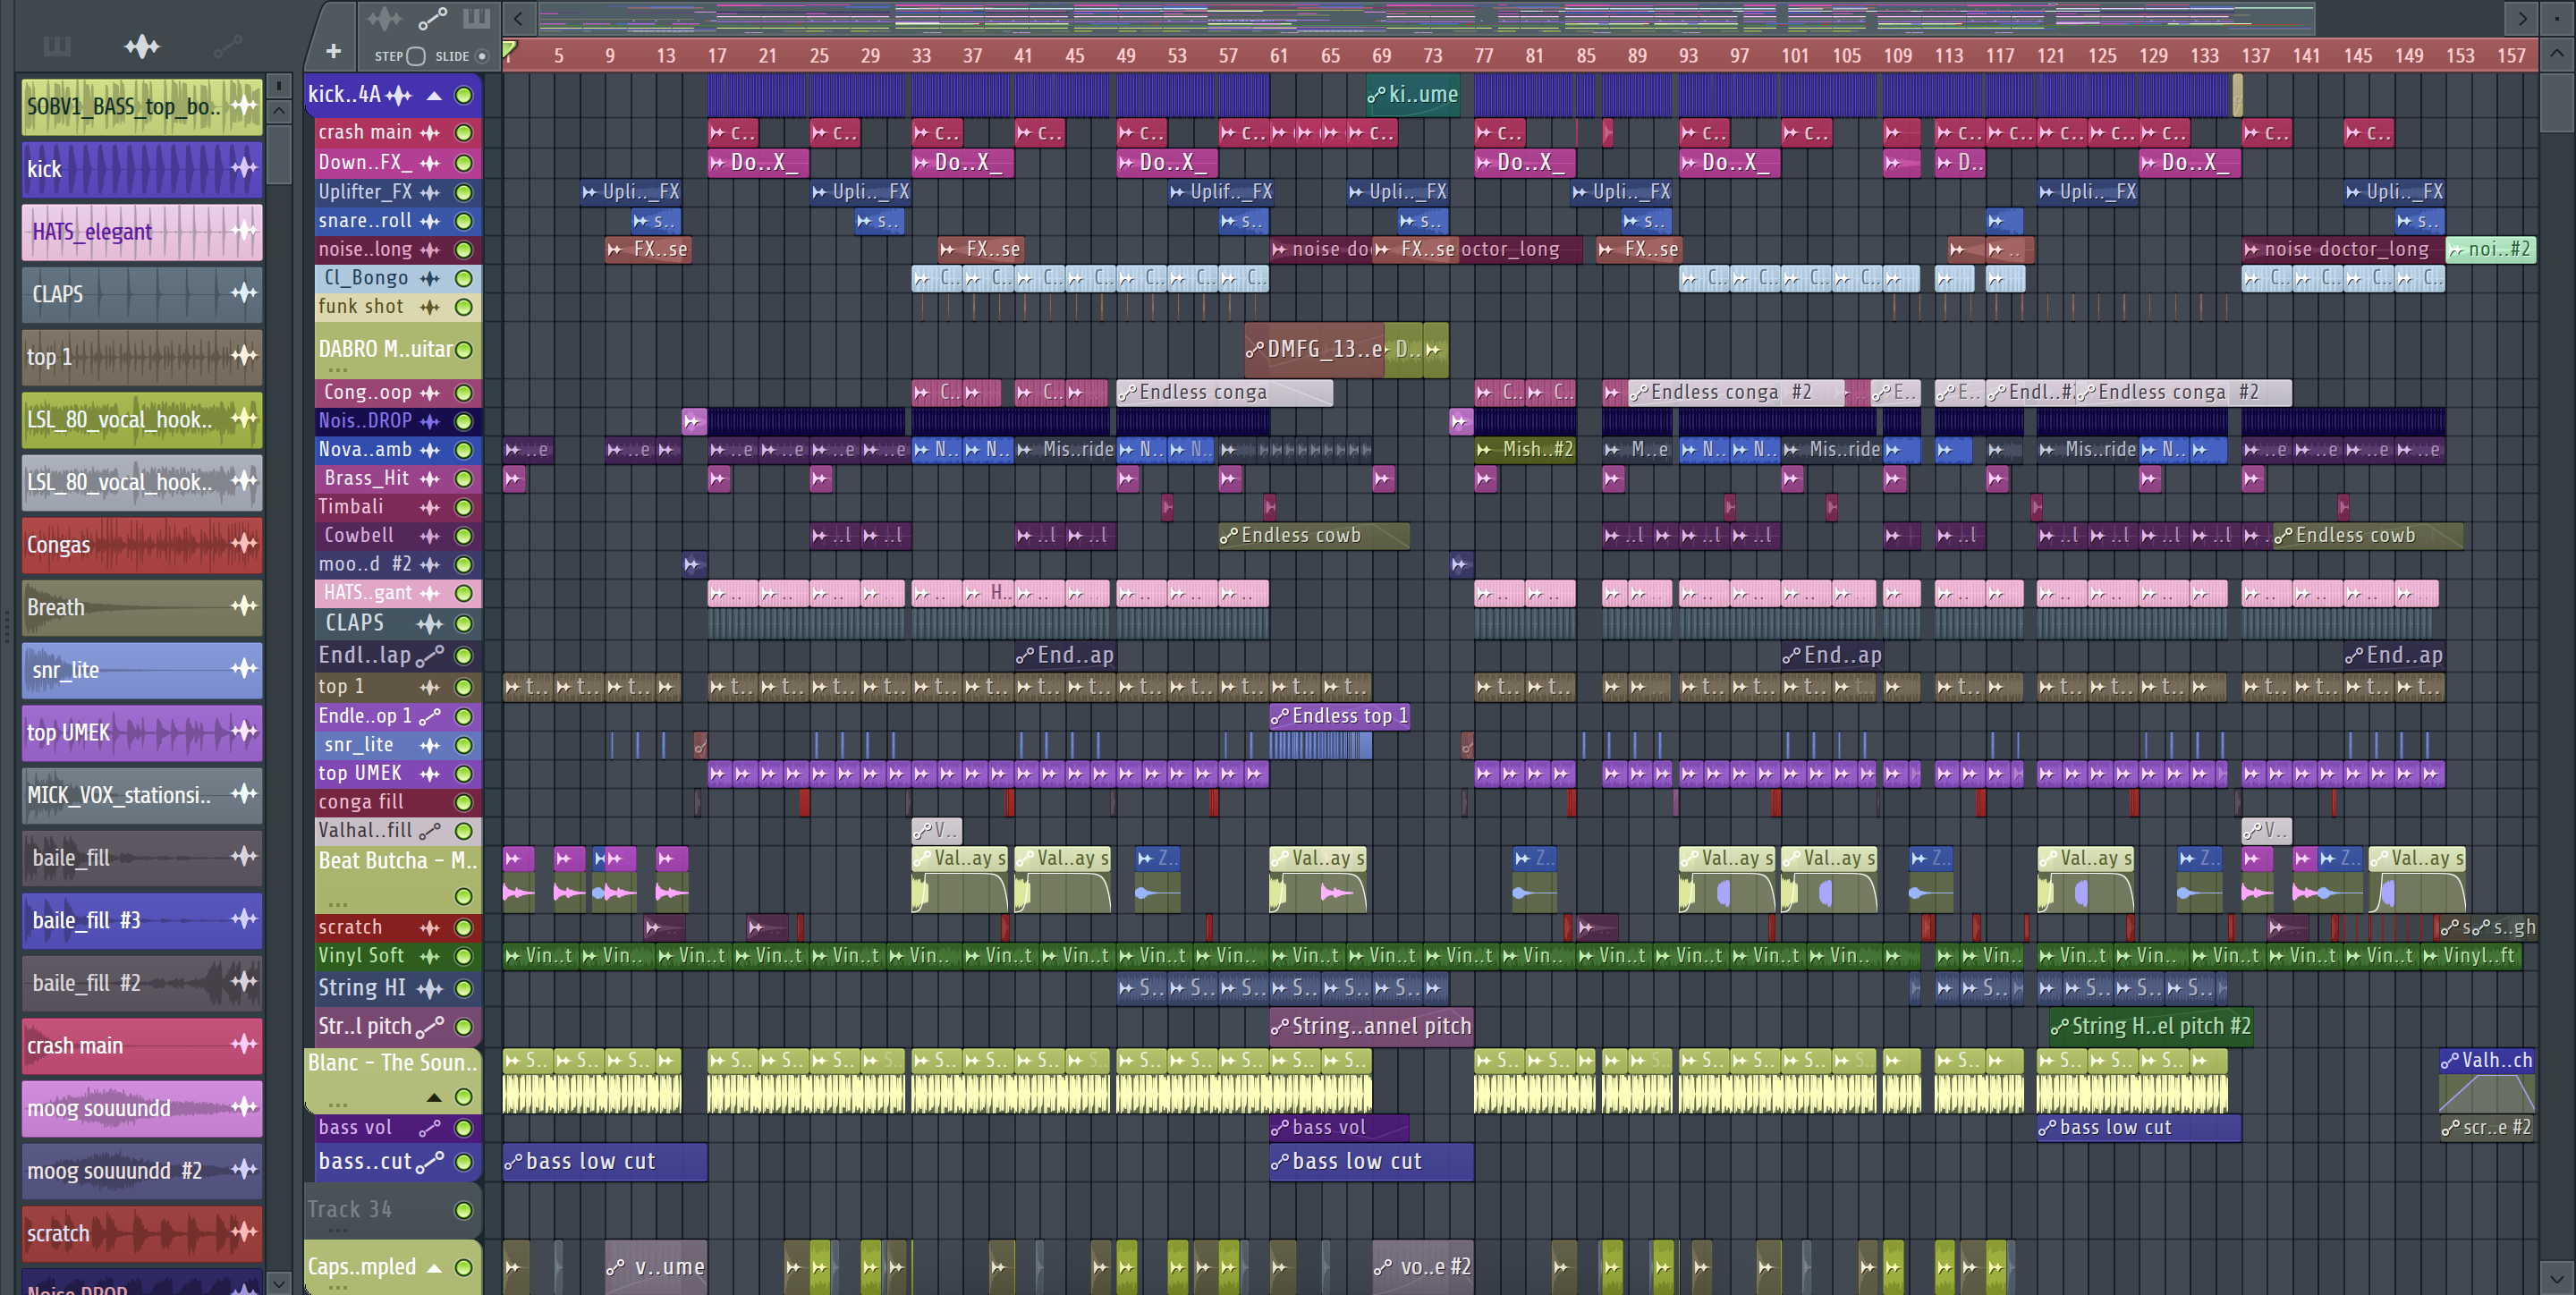Click waveform icon of HATS_elegant picker item
Viewport: 2576px width, 1295px height.
pos(244,231)
